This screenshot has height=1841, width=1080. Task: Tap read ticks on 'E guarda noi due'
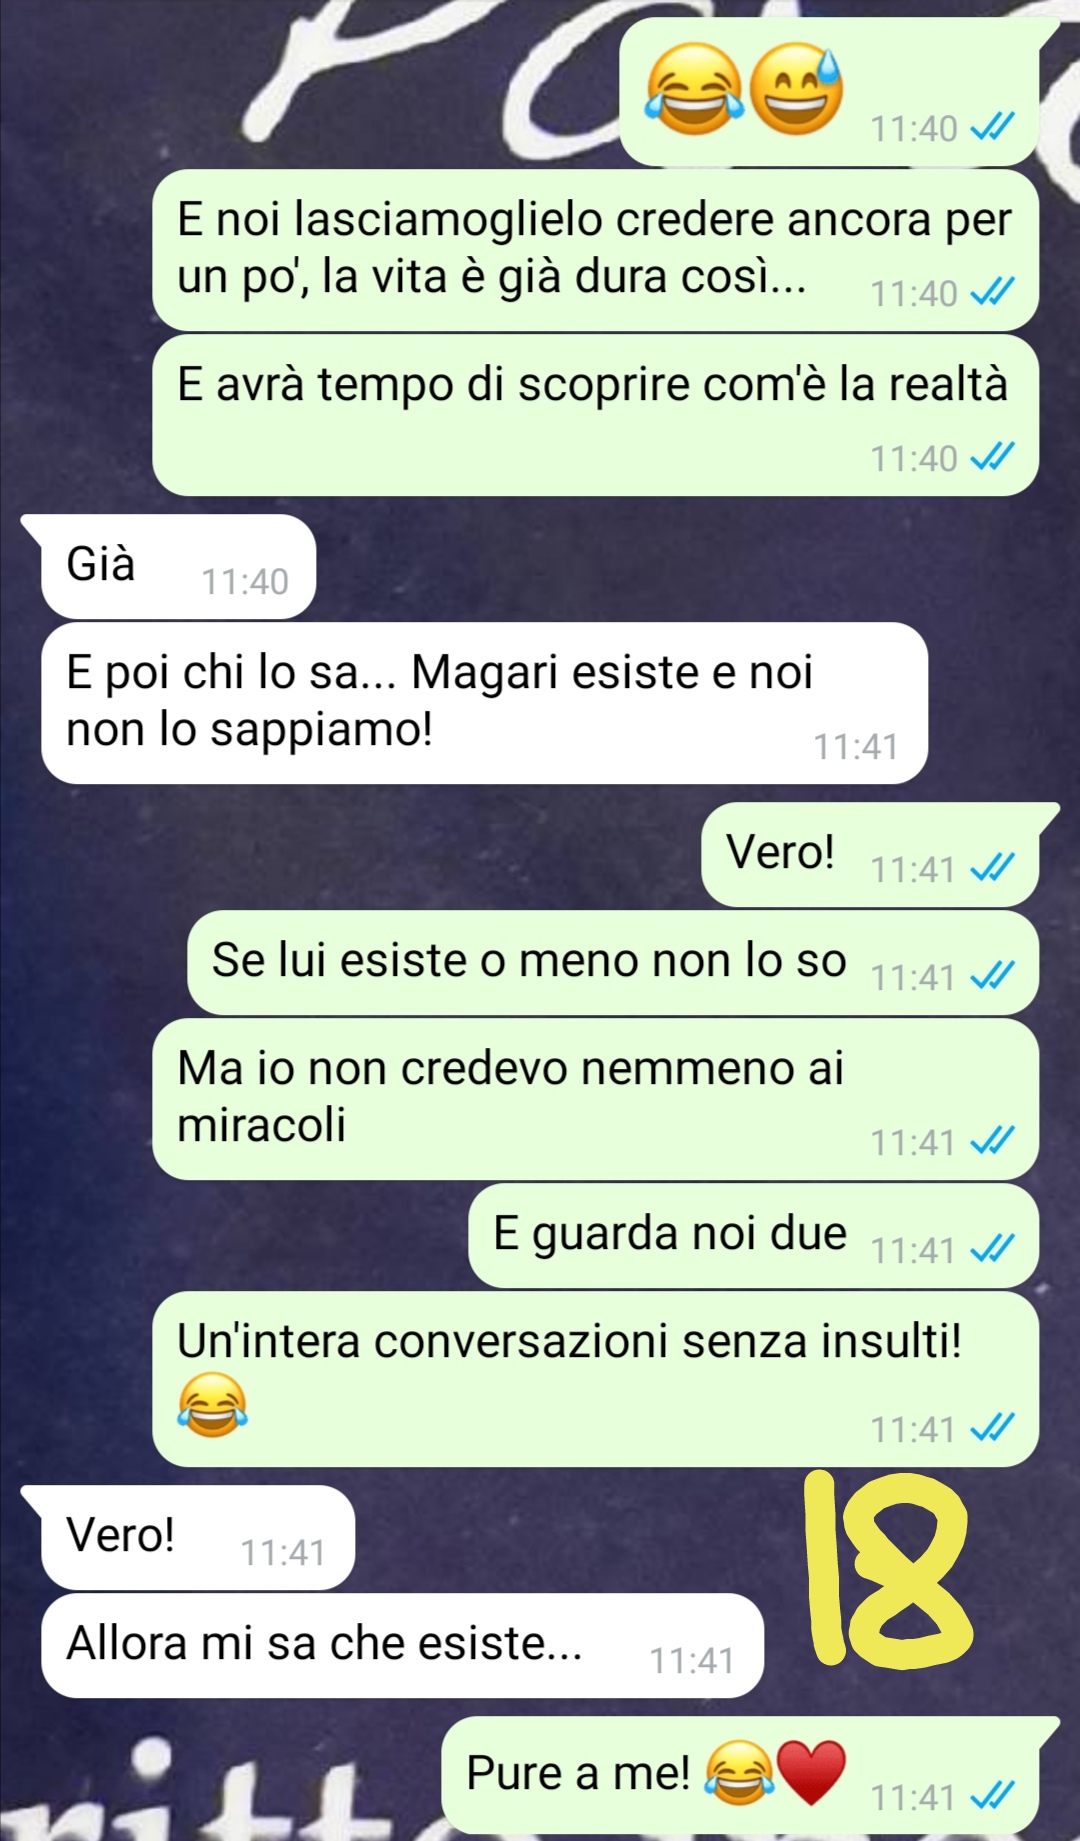993,1248
